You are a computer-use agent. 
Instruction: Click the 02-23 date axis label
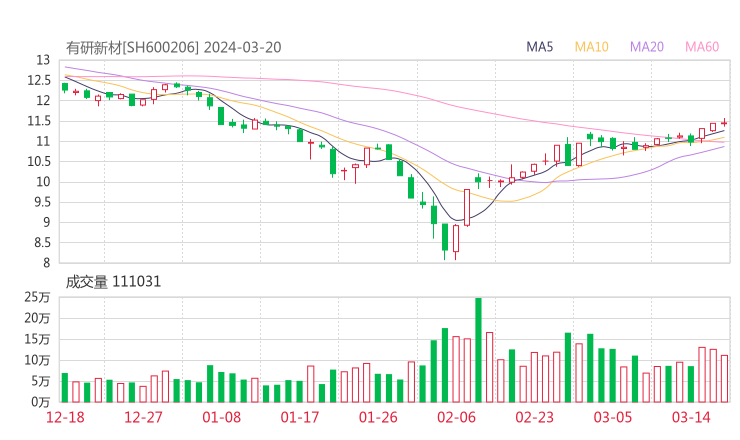tap(534, 417)
